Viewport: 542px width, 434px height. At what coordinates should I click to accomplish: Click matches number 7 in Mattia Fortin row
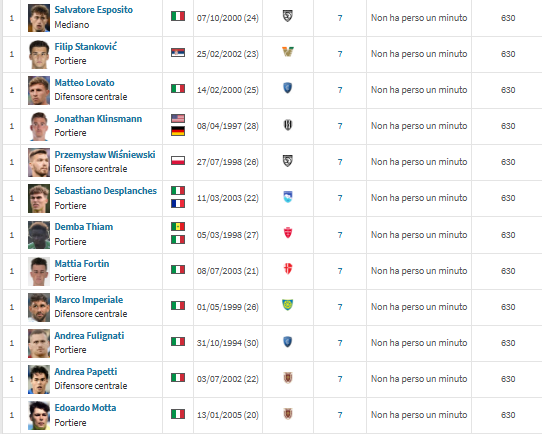340,271
